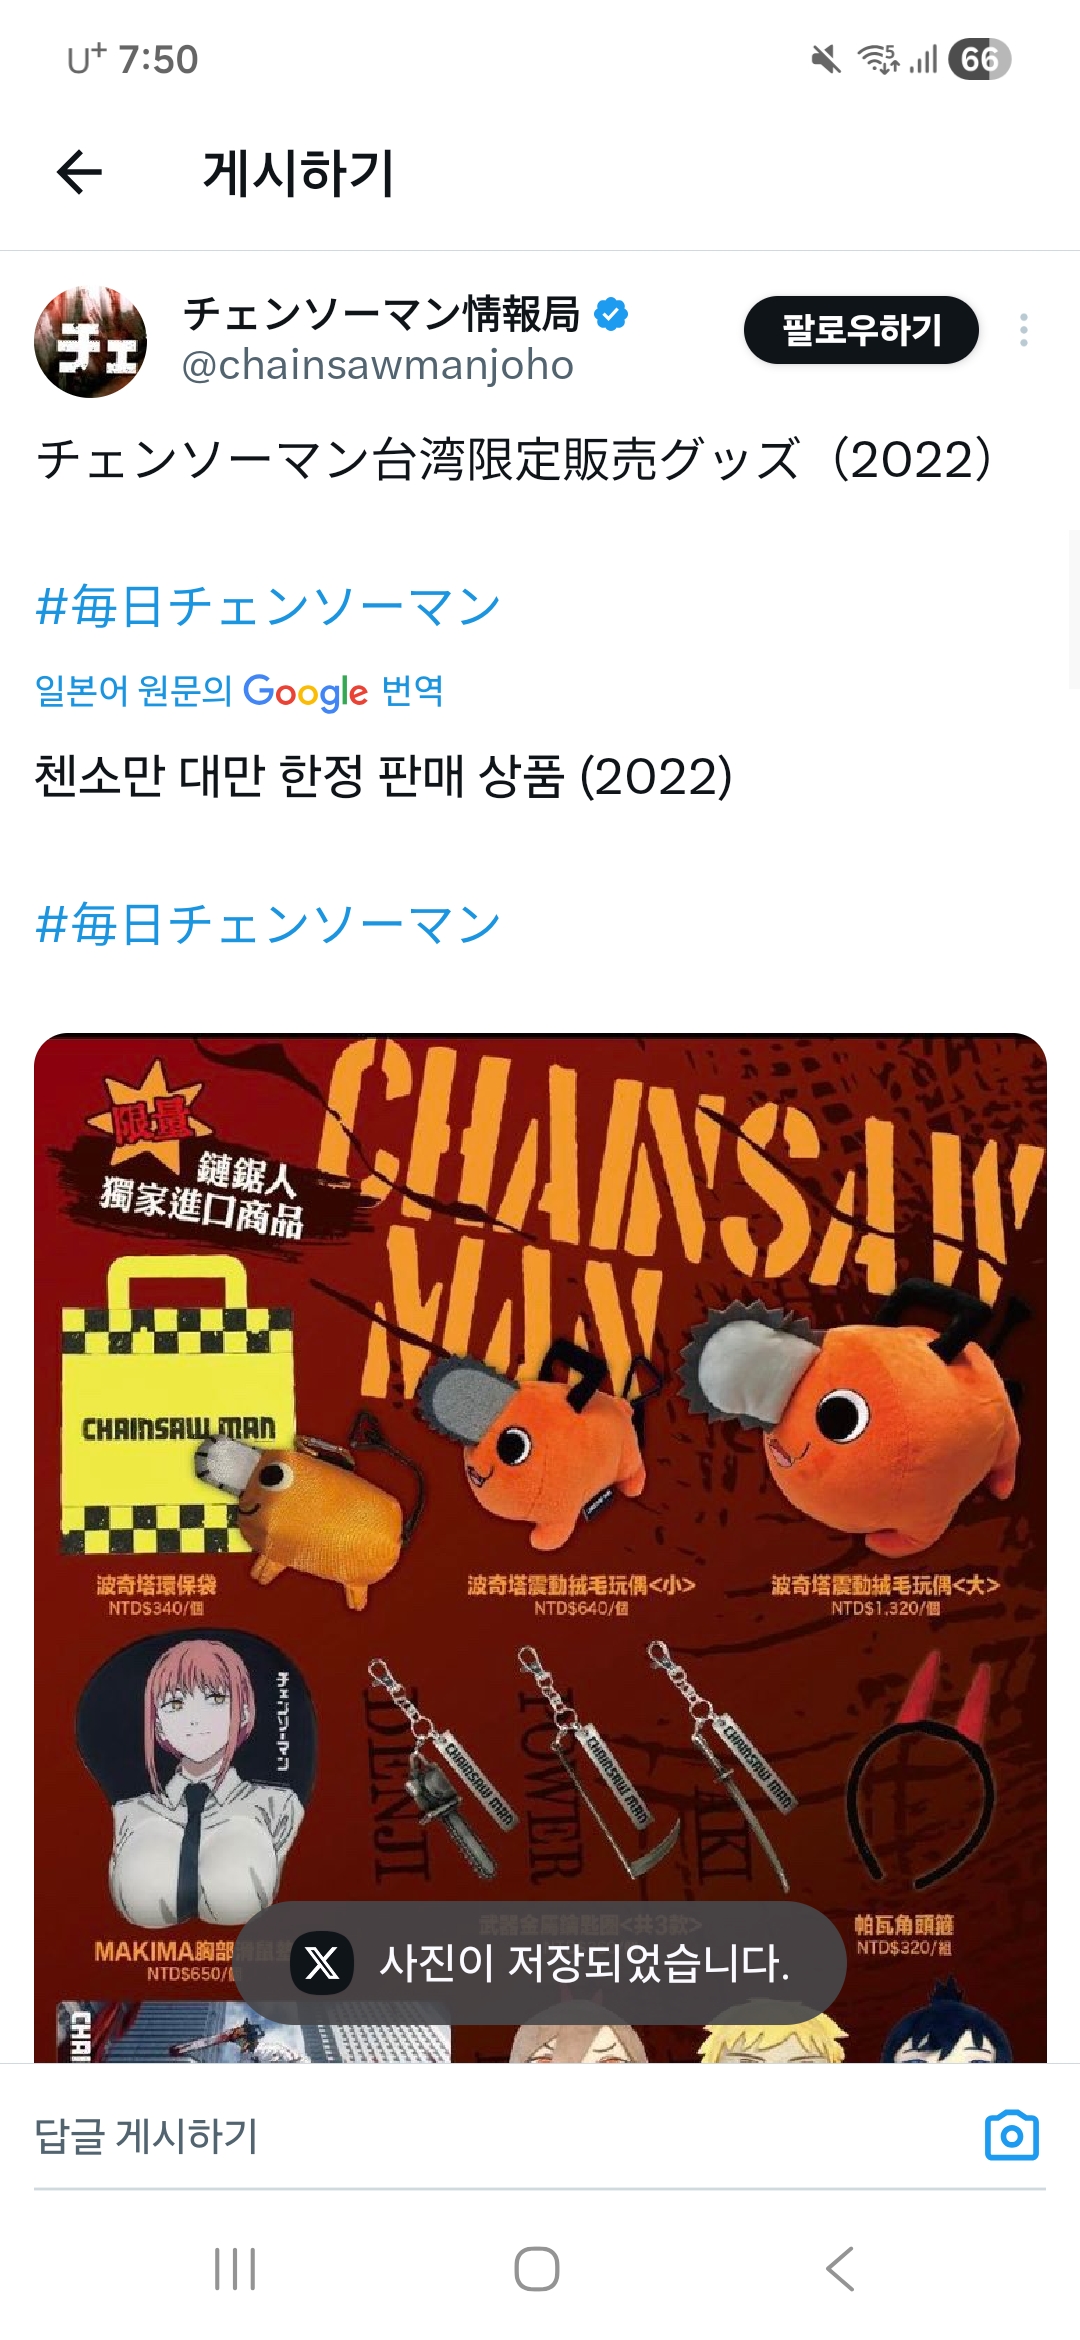Open the three-dot post options menu
The width and height of the screenshot is (1080, 2340).
pyautogui.click(x=1023, y=330)
